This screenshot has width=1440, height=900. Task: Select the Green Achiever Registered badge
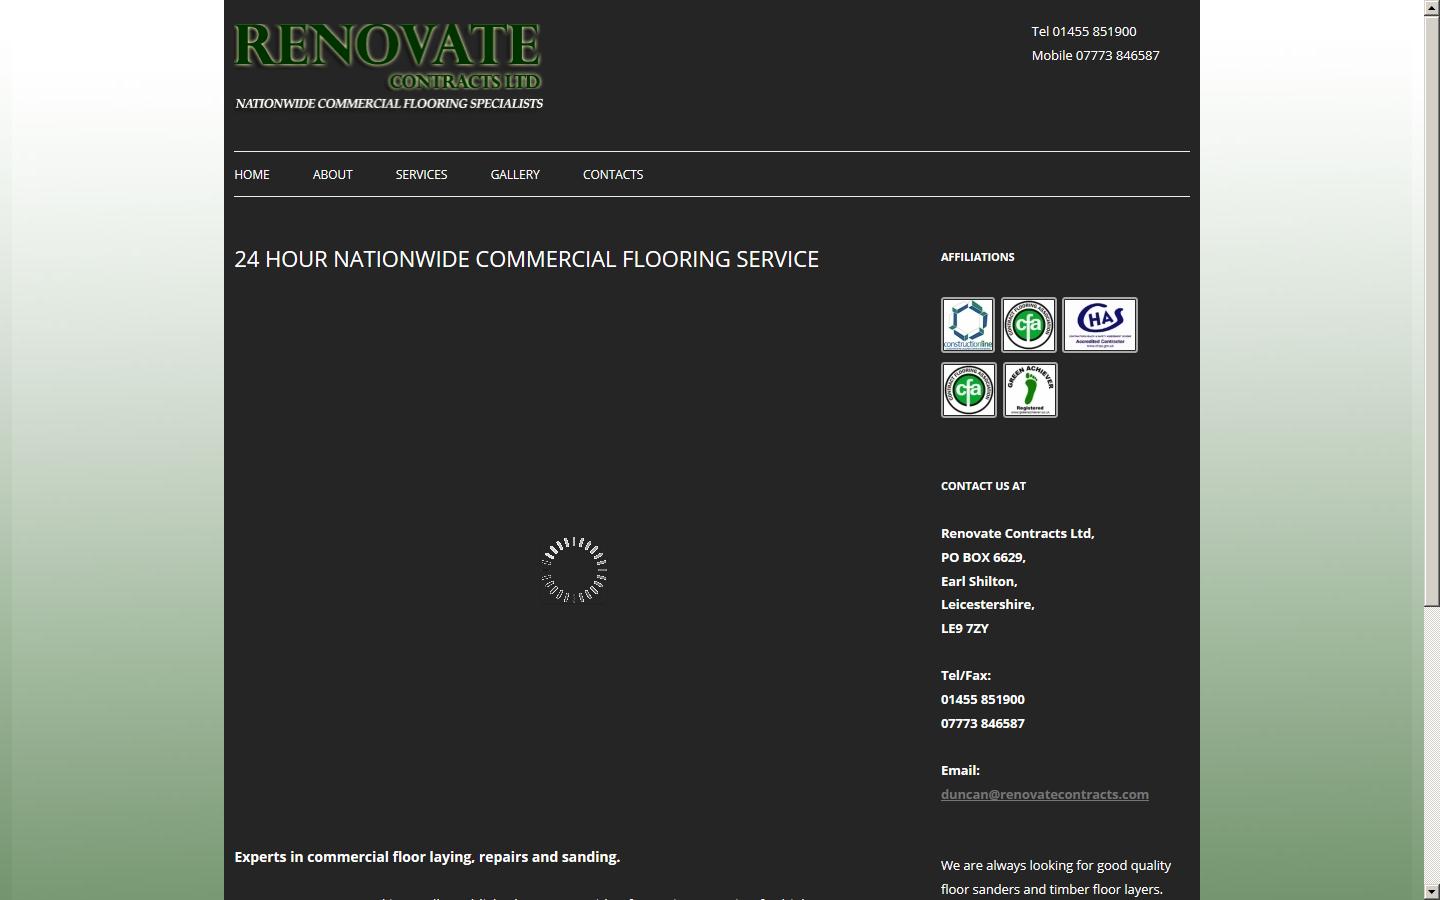pos(1030,390)
